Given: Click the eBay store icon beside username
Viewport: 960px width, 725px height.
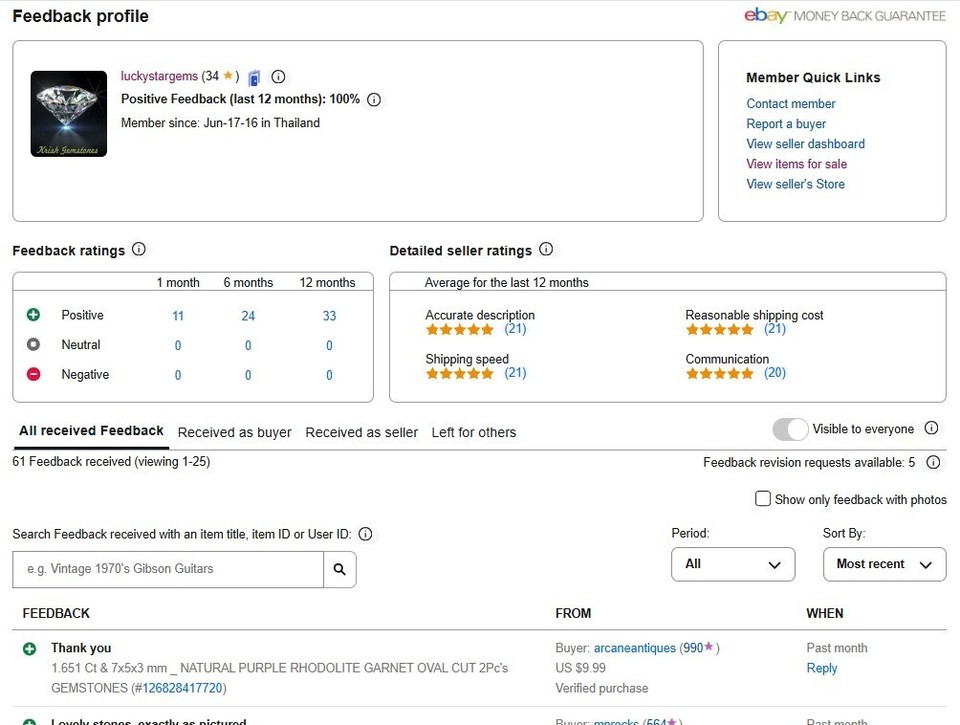Looking at the screenshot, I should [255, 77].
